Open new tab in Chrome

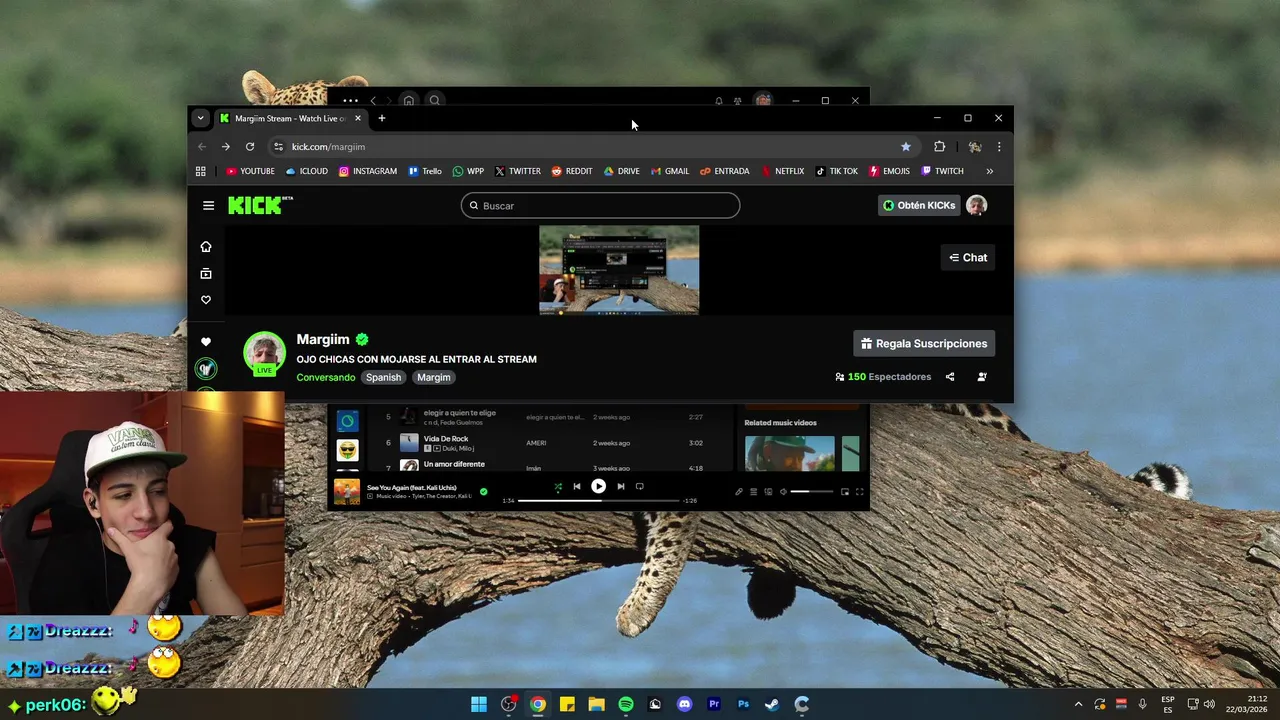[381, 118]
